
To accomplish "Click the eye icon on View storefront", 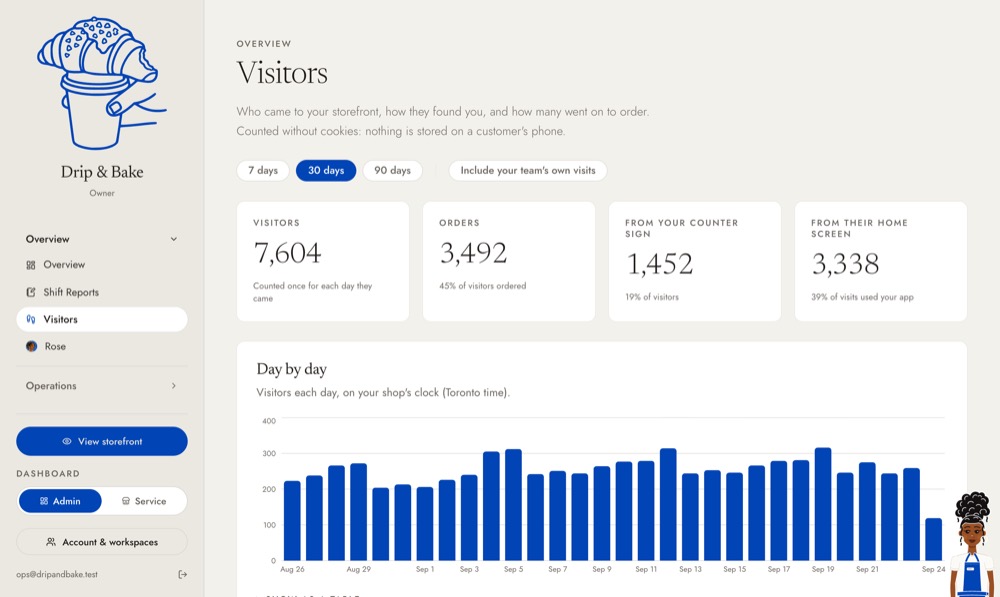I will (x=66, y=441).
